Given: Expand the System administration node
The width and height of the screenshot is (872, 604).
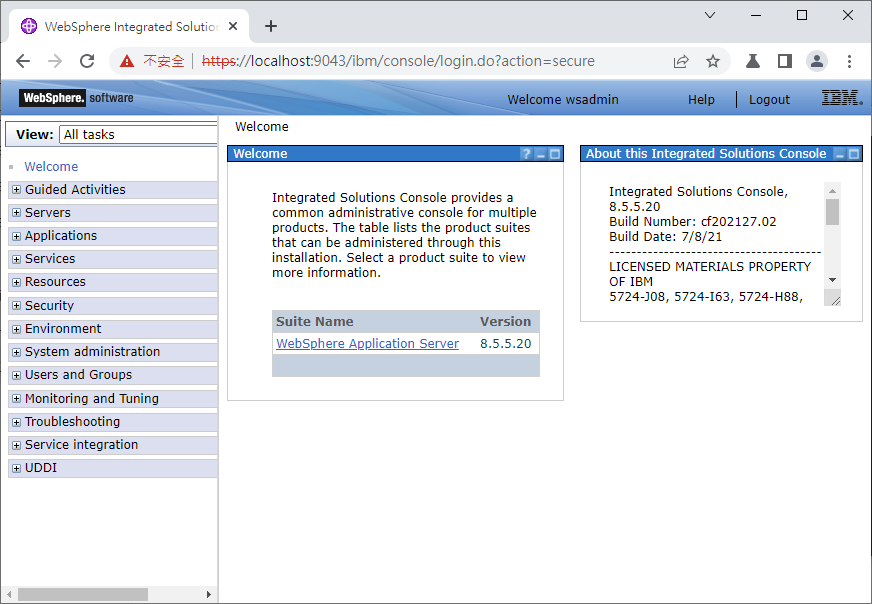Looking at the screenshot, I should click(17, 352).
